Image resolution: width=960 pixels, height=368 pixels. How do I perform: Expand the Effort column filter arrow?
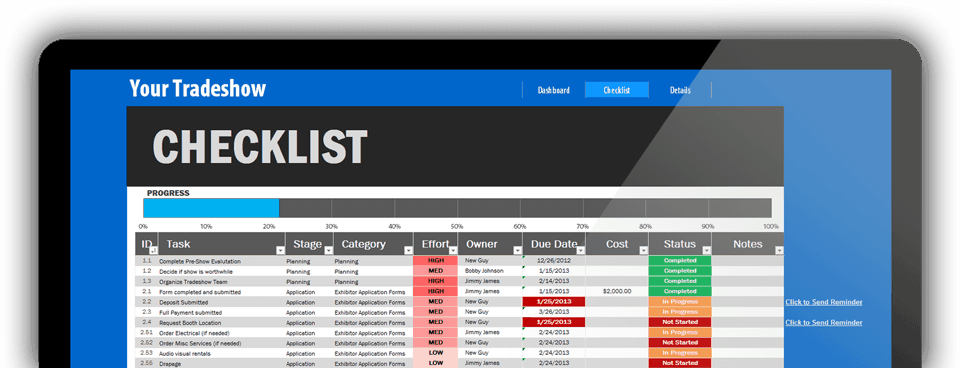[453, 250]
